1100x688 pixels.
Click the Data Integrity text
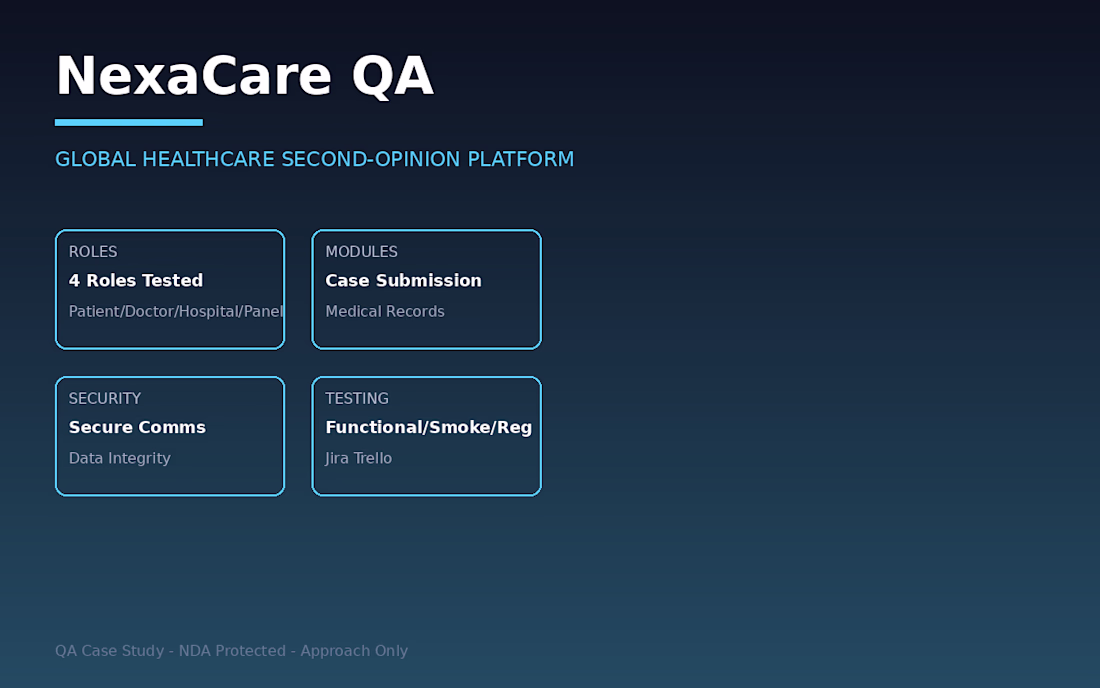click(x=119, y=458)
